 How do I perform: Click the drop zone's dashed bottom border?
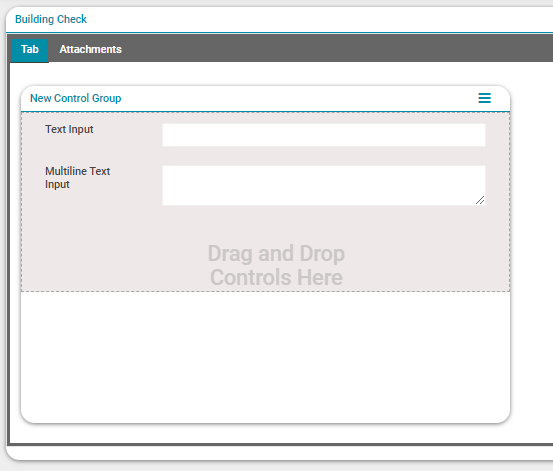coord(265,291)
